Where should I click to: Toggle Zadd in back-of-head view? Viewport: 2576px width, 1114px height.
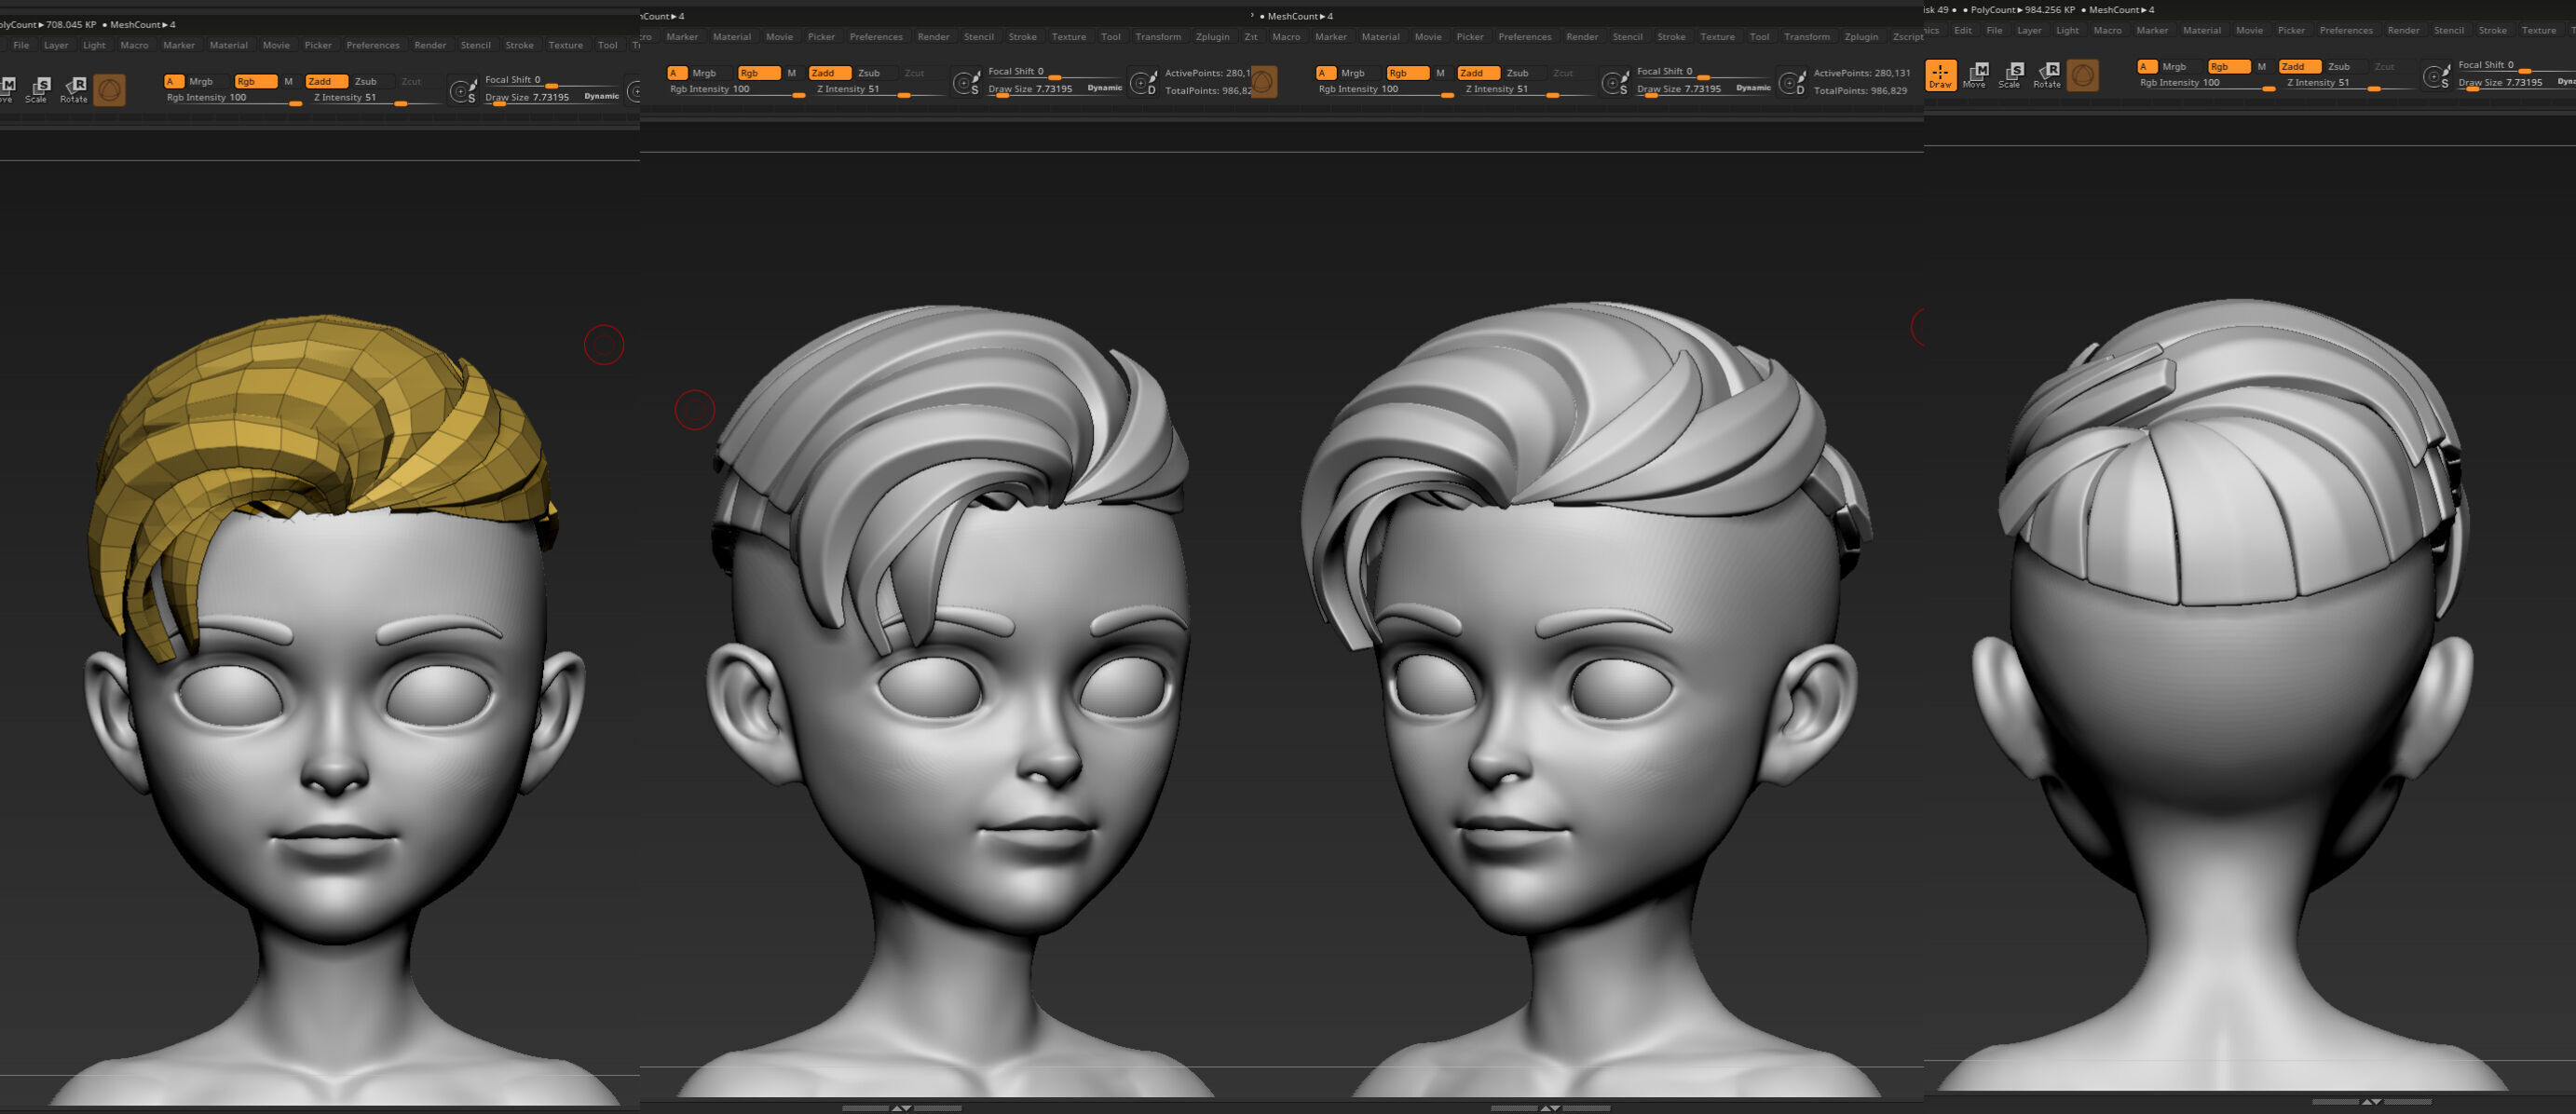tap(2299, 66)
